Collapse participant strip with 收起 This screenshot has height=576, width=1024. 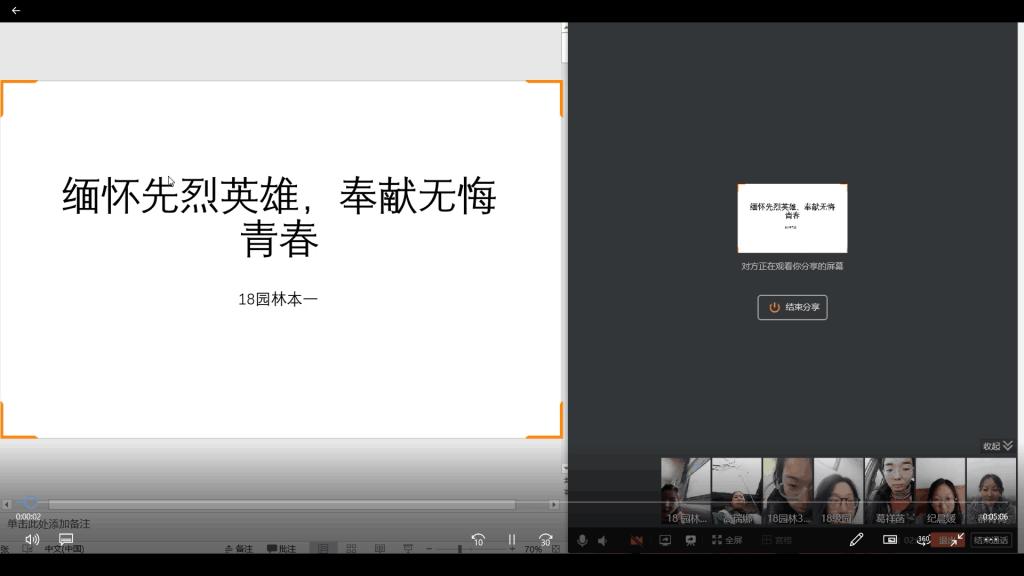point(997,446)
